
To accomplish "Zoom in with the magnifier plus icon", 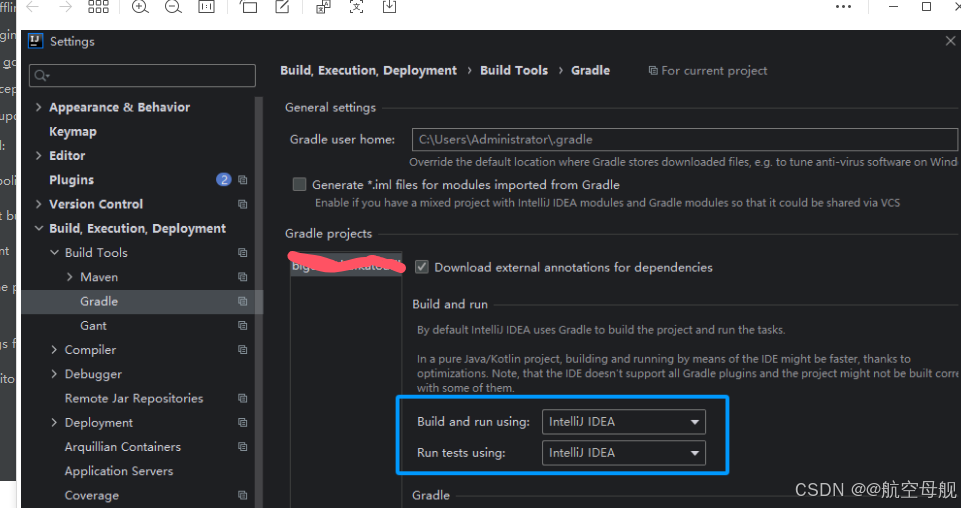I will 140,7.
